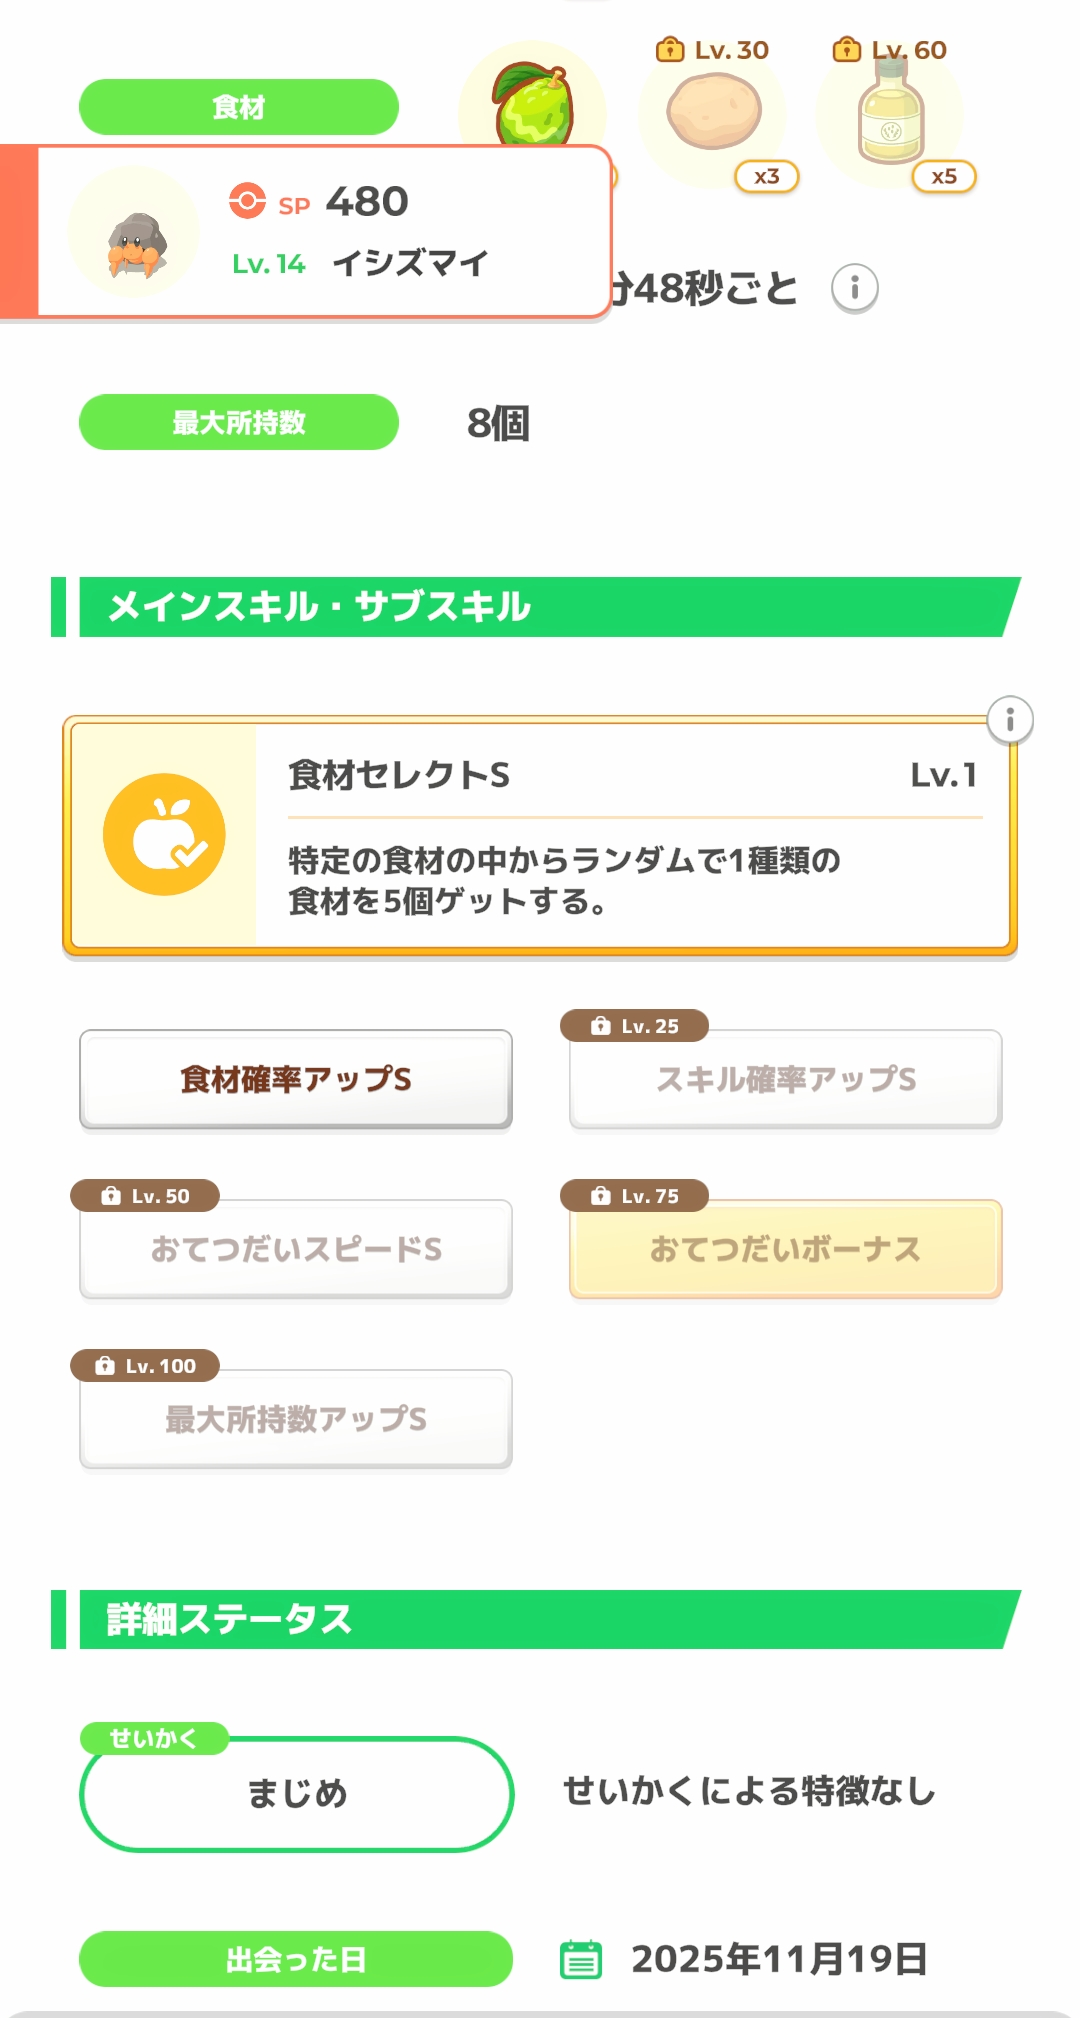Screen dimensions: 1080x2018
Task: Tap the locked おてつだいスピードS sub skill
Action: point(296,1249)
